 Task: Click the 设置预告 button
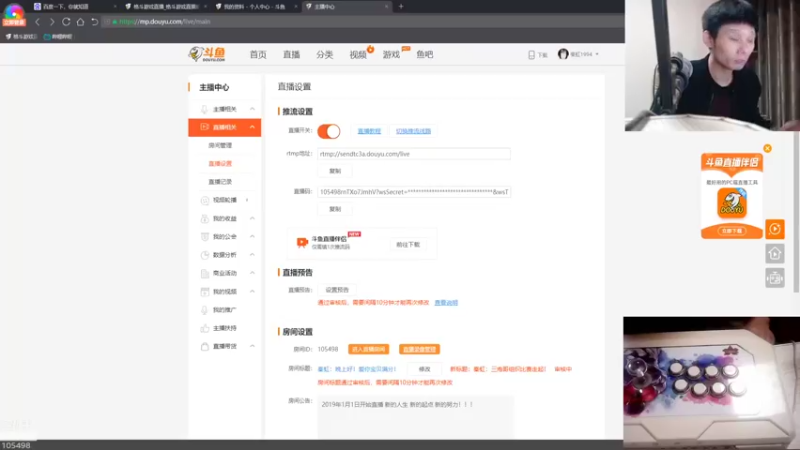(337, 290)
